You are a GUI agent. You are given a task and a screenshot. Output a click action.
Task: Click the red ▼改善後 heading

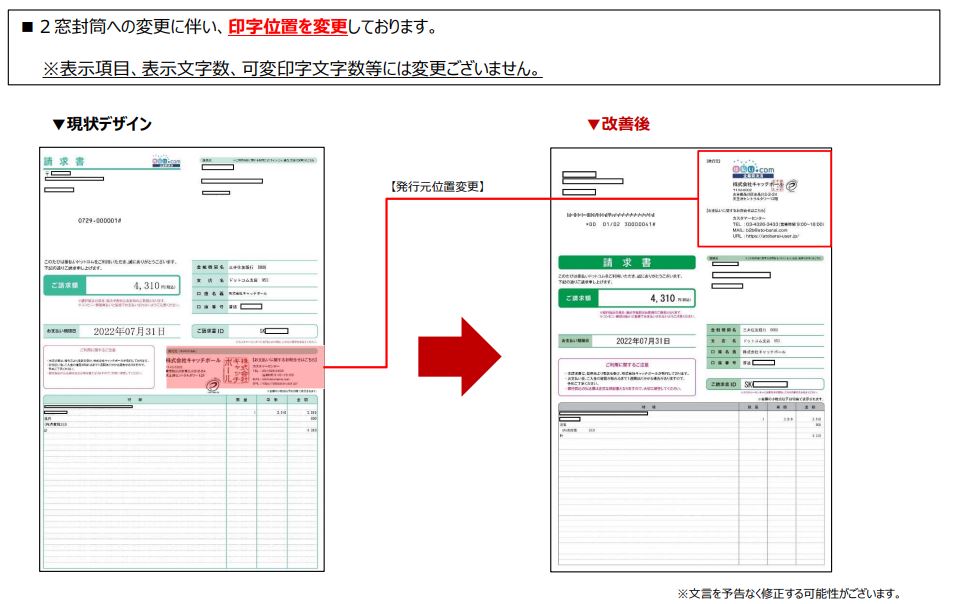618,124
